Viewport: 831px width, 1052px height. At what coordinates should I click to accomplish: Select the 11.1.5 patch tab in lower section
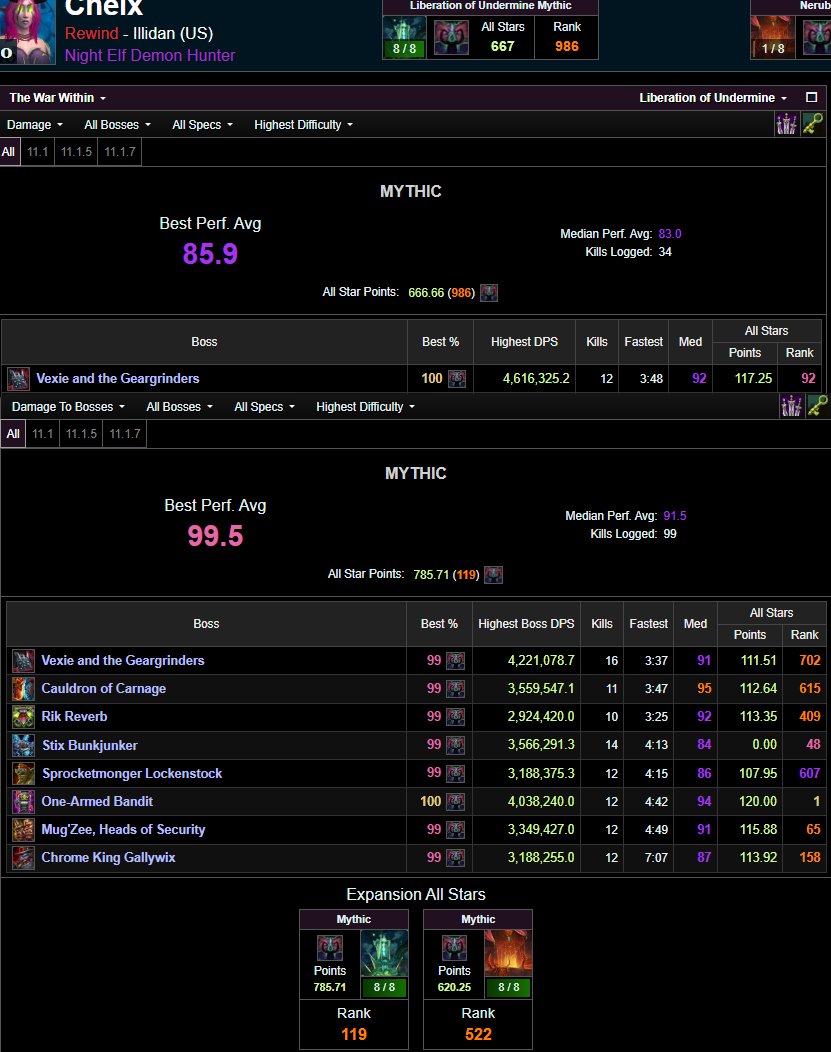pos(81,433)
